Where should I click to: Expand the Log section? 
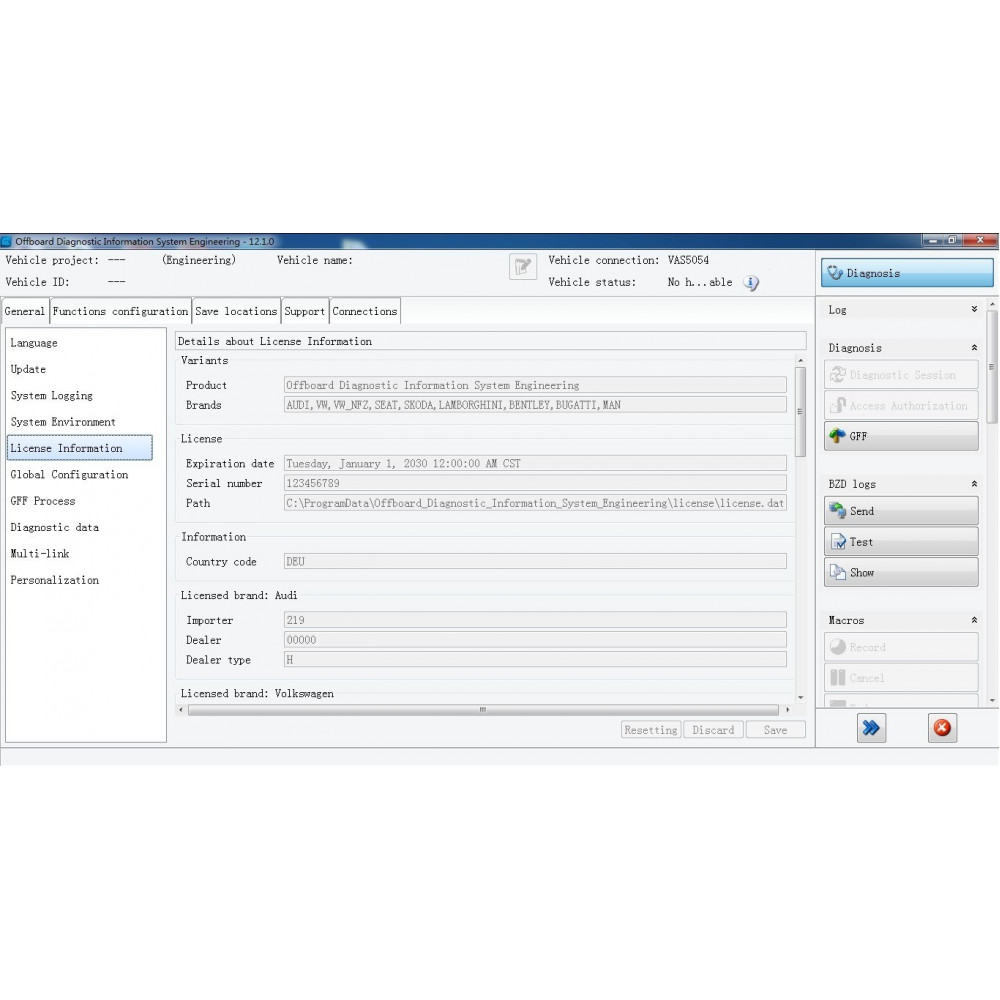pyautogui.click(x=974, y=310)
